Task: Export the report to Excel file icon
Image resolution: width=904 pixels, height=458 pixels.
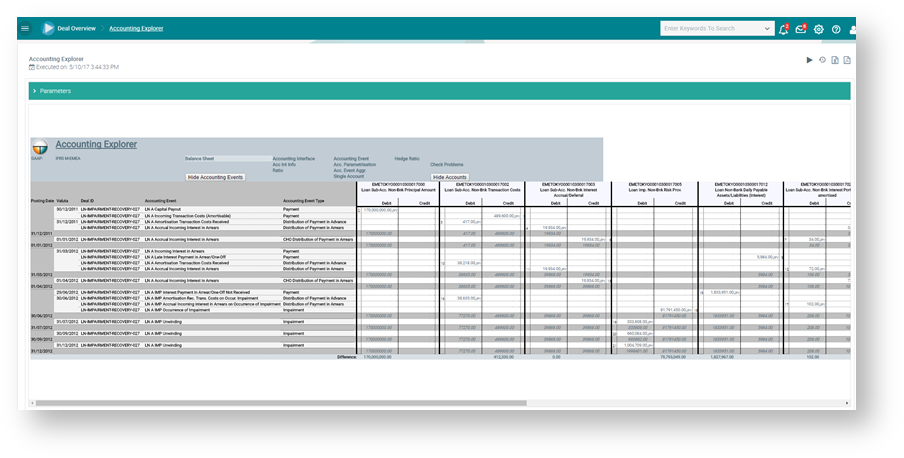Action: [834, 60]
